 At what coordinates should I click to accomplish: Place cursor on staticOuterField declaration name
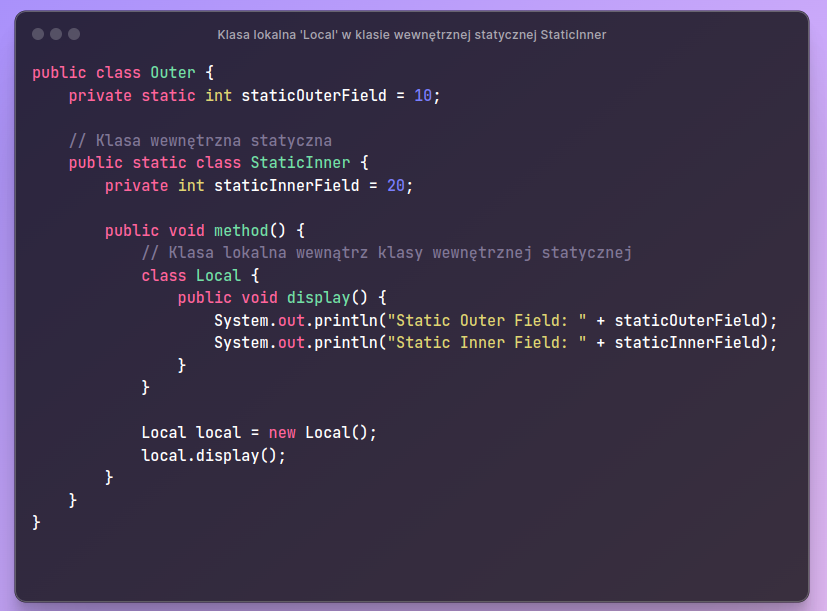coord(314,96)
